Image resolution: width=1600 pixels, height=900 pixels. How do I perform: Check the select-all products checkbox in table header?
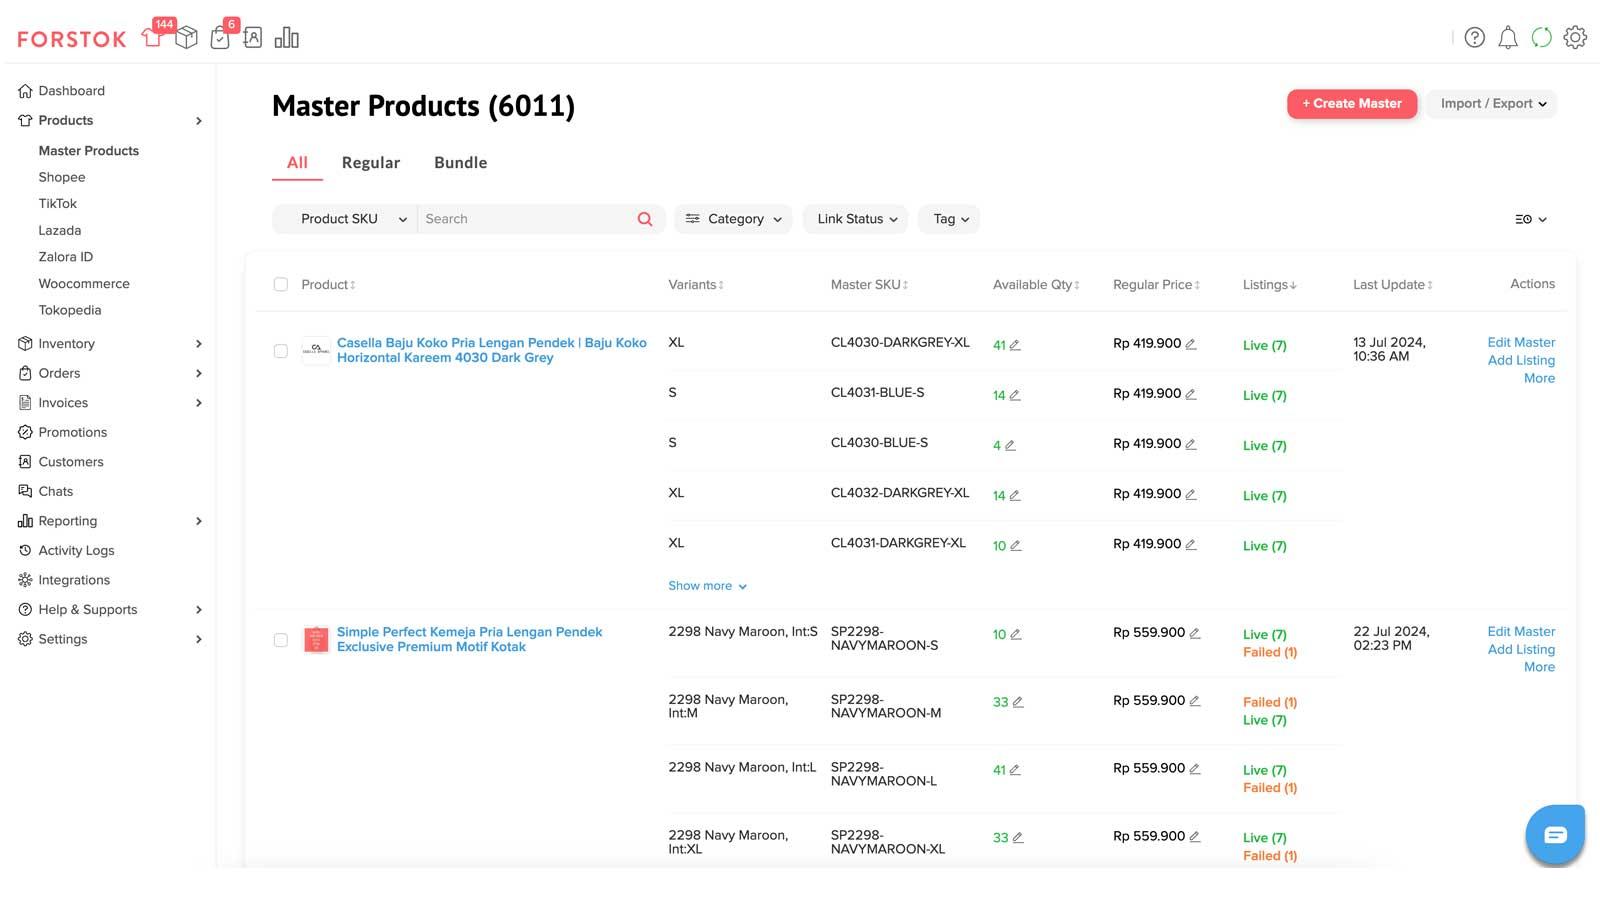click(280, 284)
